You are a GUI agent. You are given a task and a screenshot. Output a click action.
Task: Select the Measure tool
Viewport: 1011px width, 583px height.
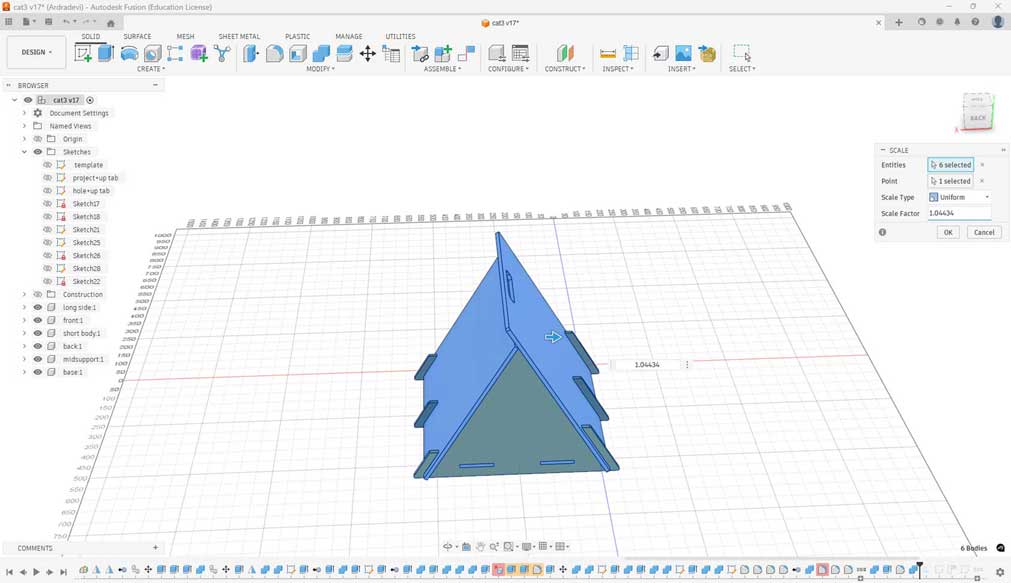click(607, 53)
